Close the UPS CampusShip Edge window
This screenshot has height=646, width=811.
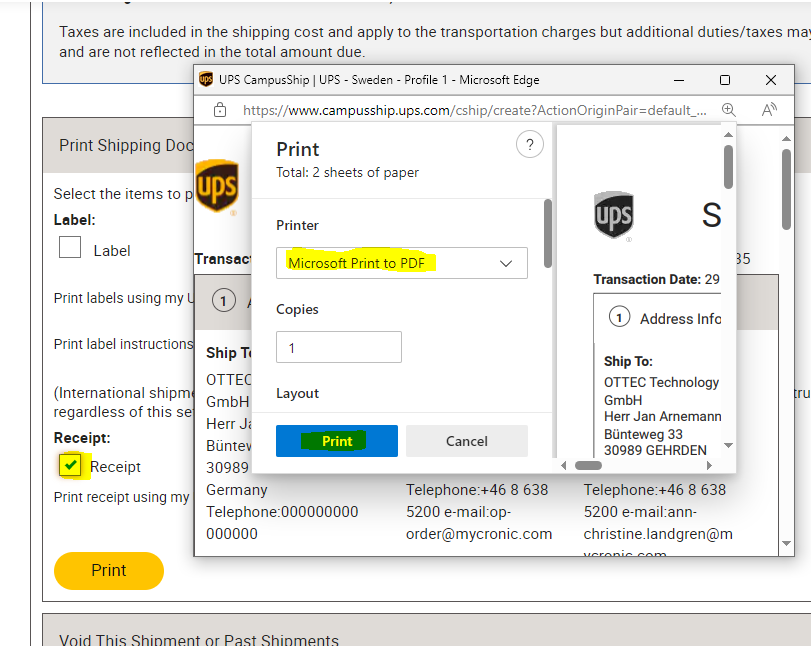pyautogui.click(x=771, y=80)
